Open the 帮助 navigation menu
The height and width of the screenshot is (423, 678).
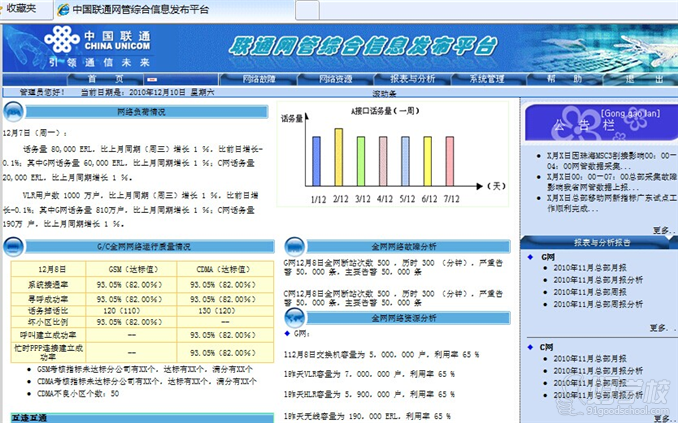(x=564, y=79)
